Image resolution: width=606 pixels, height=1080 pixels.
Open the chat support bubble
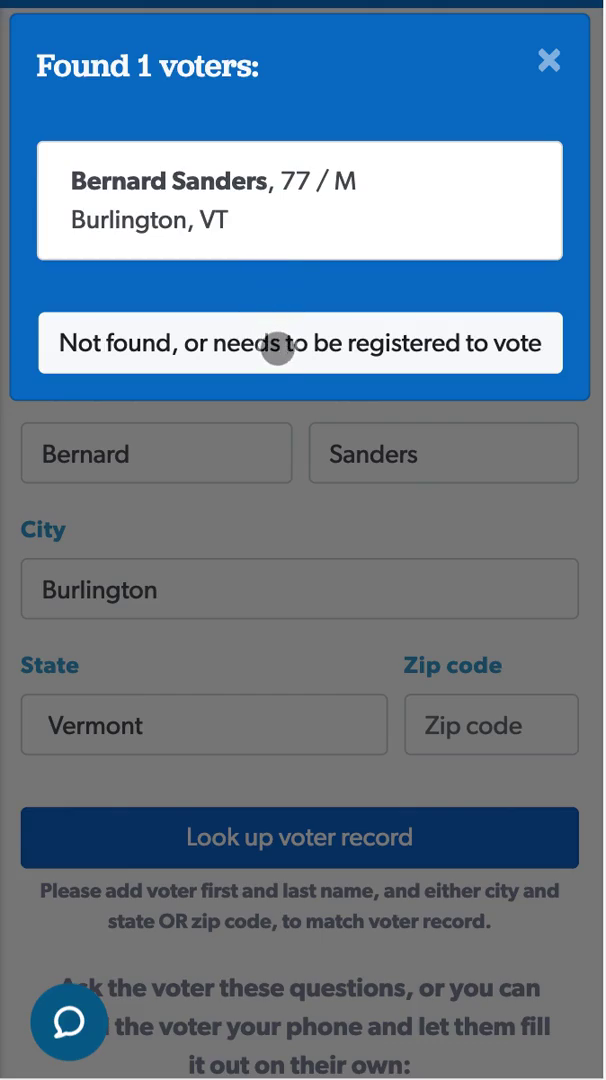pyautogui.click(x=68, y=1021)
